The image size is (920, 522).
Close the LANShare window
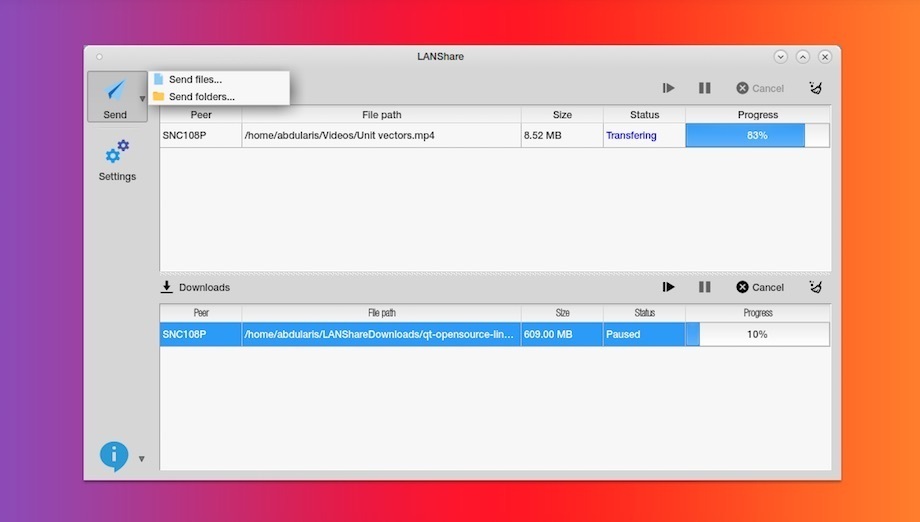coord(825,56)
